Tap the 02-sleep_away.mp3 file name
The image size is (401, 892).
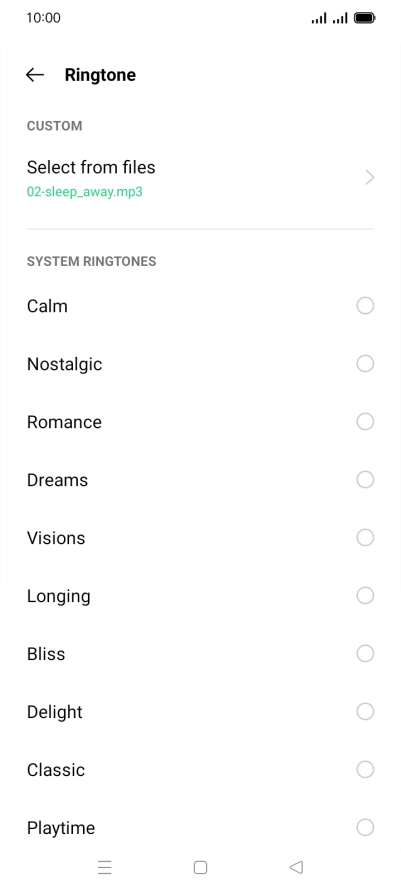point(85,192)
